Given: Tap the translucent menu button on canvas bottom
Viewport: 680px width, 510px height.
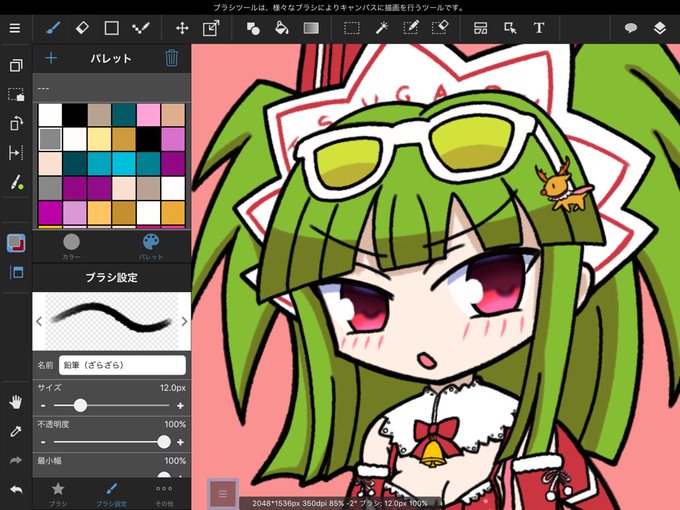Looking at the screenshot, I should click(223, 494).
